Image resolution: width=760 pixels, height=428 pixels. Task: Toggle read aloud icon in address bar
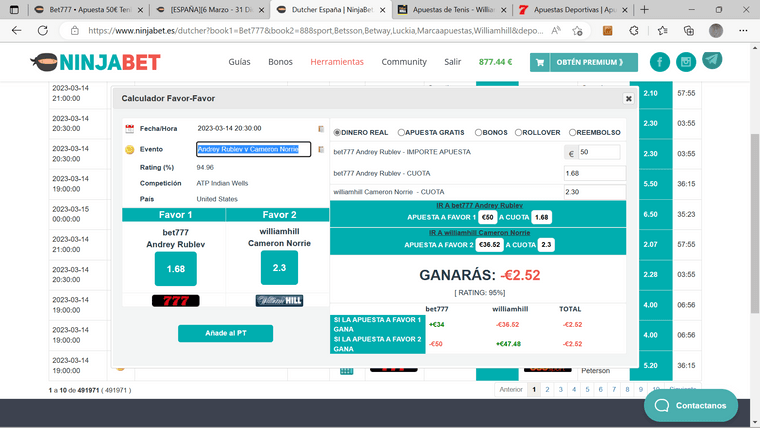tap(556, 31)
